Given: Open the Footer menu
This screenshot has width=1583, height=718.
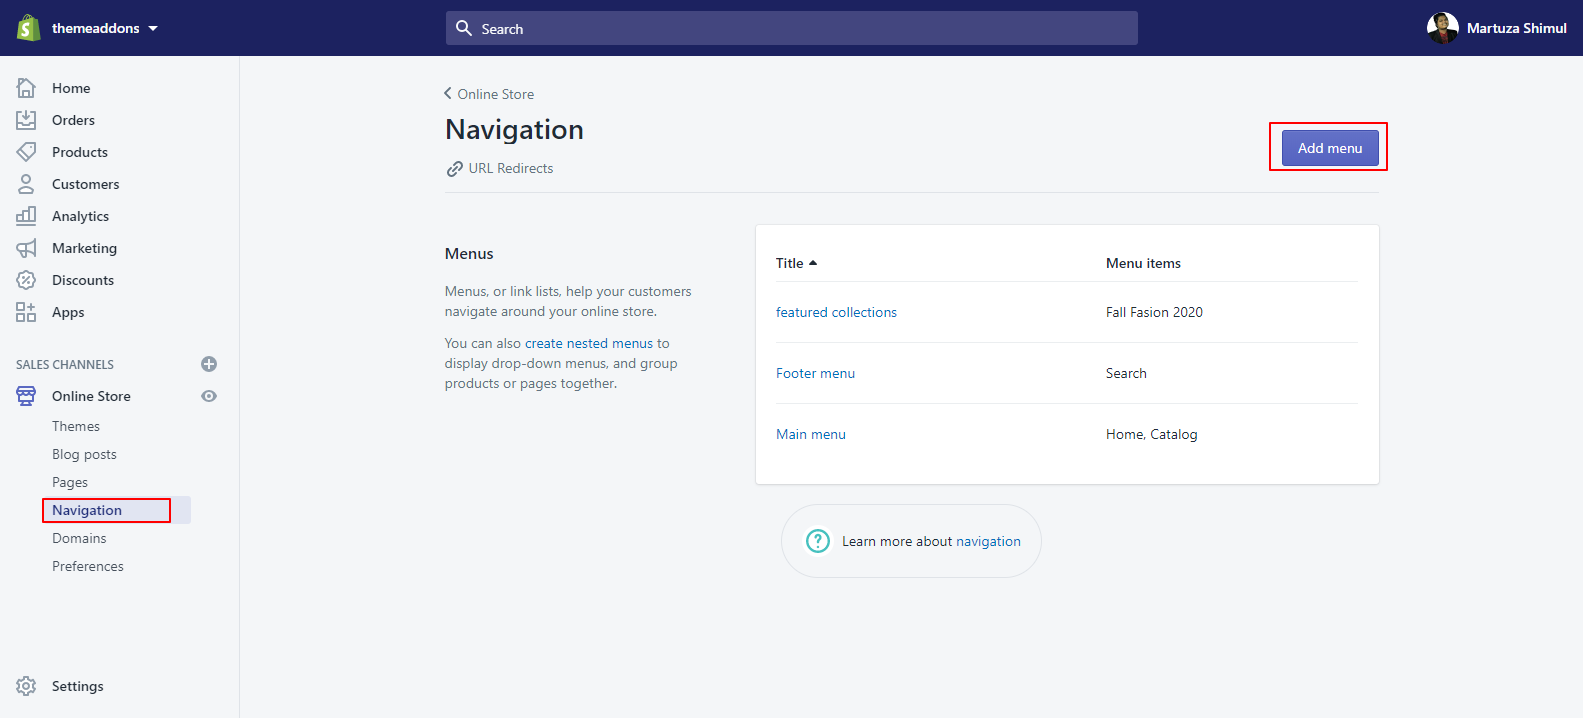Looking at the screenshot, I should 815,373.
